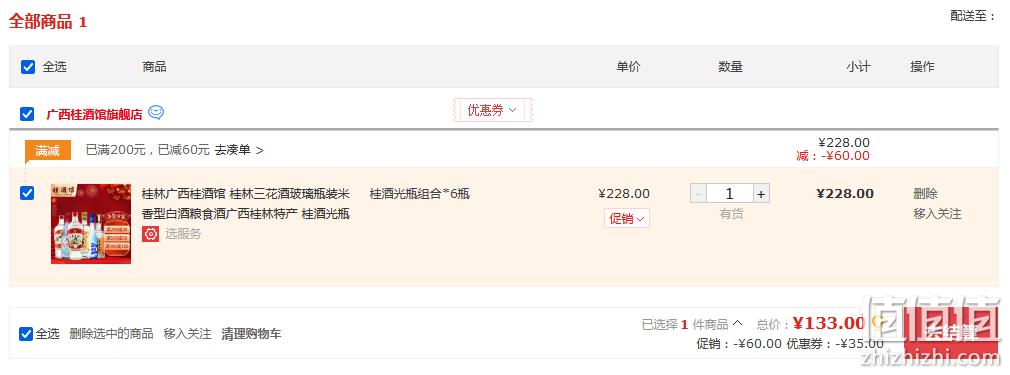This screenshot has width=1010, height=375.
Task: Decrease quantity with the minus button
Action: (x=698, y=194)
